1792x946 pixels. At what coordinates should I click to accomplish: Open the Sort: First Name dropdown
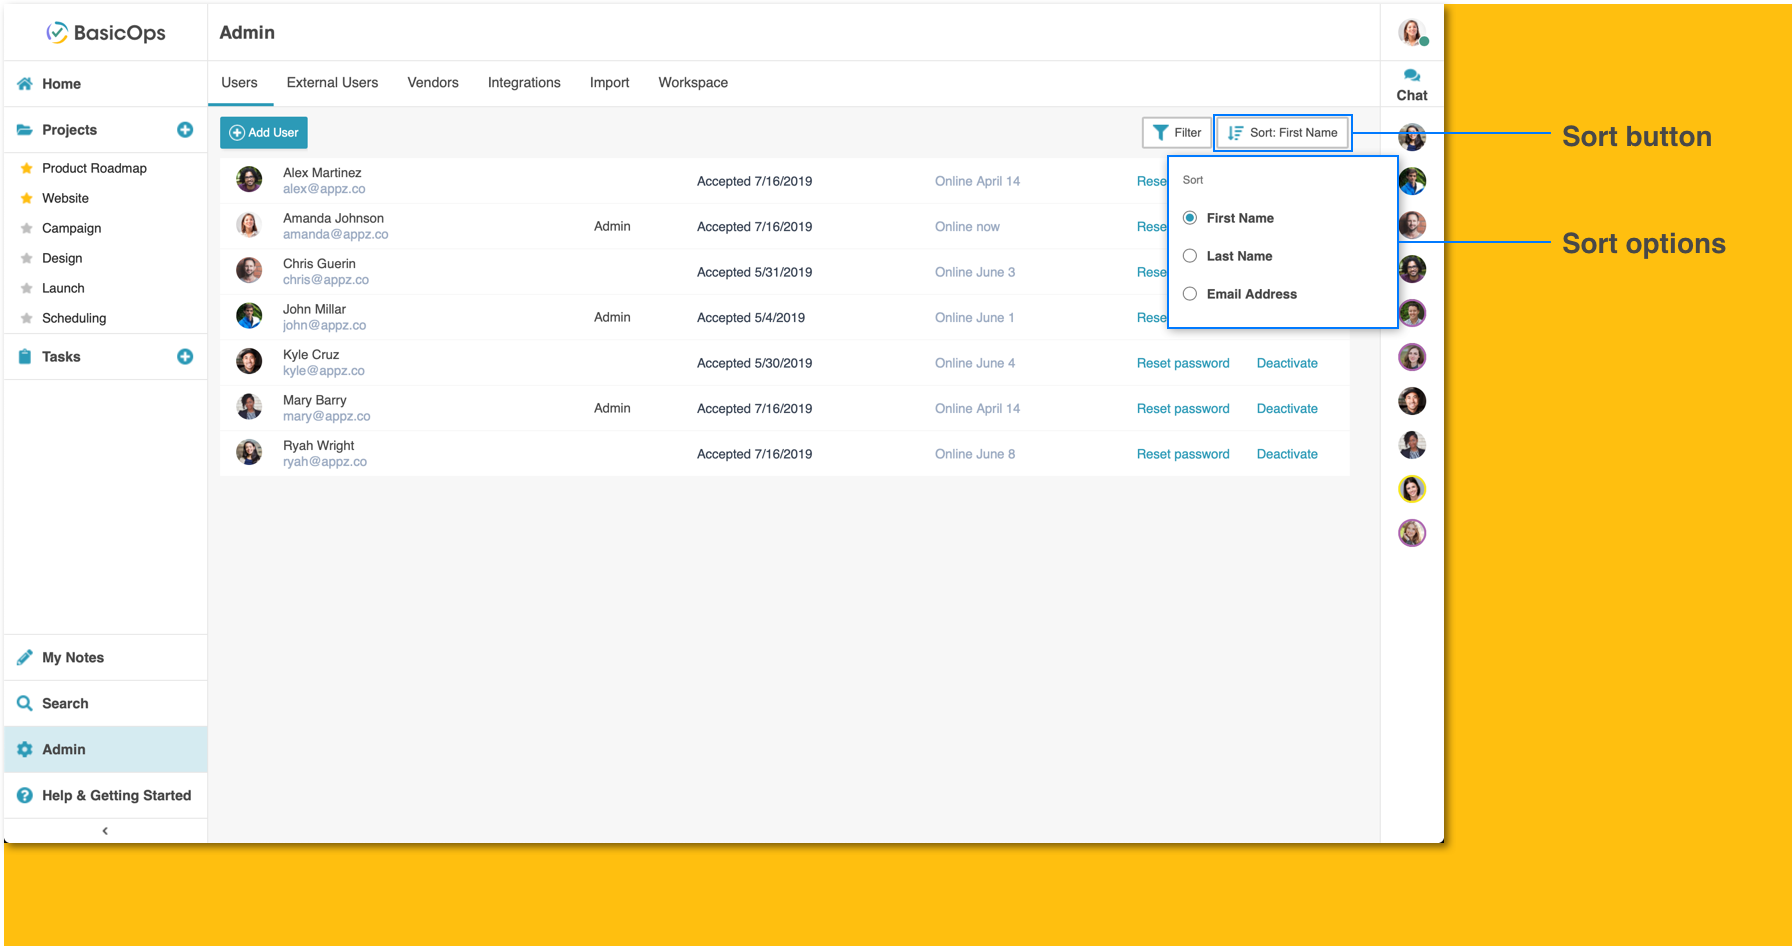tap(1283, 133)
